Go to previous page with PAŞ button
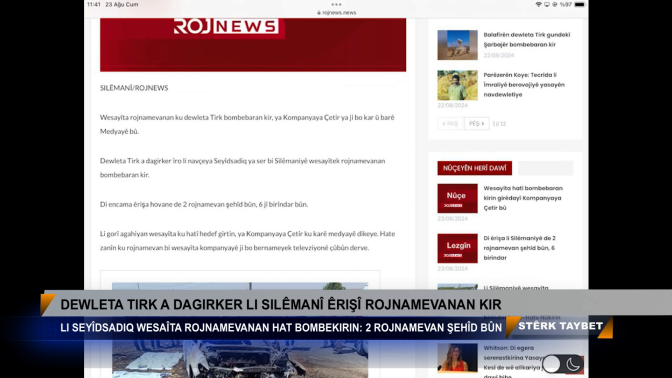This screenshot has width=672, height=378. (x=450, y=123)
